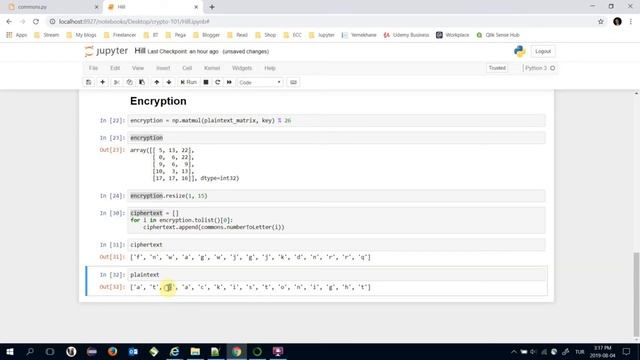
Task: Click the encryption.resize code cell
Action: point(336,196)
